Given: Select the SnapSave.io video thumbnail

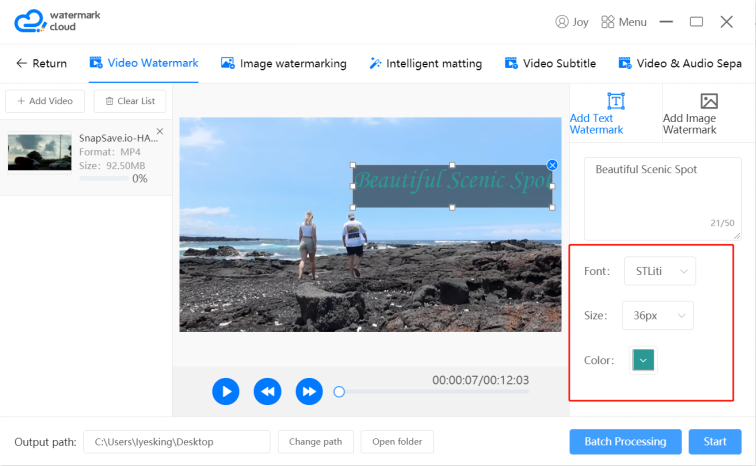Looking at the screenshot, I should 40,152.
